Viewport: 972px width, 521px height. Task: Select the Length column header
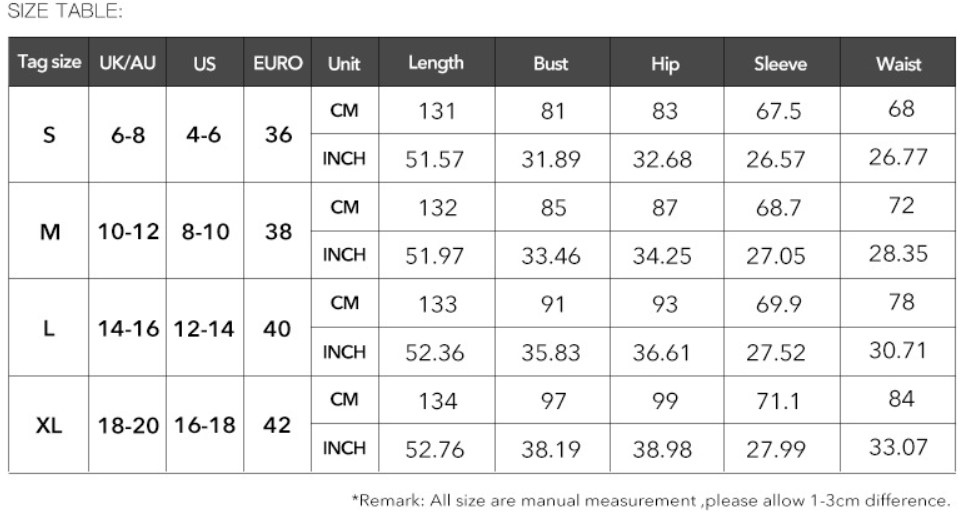[436, 62]
